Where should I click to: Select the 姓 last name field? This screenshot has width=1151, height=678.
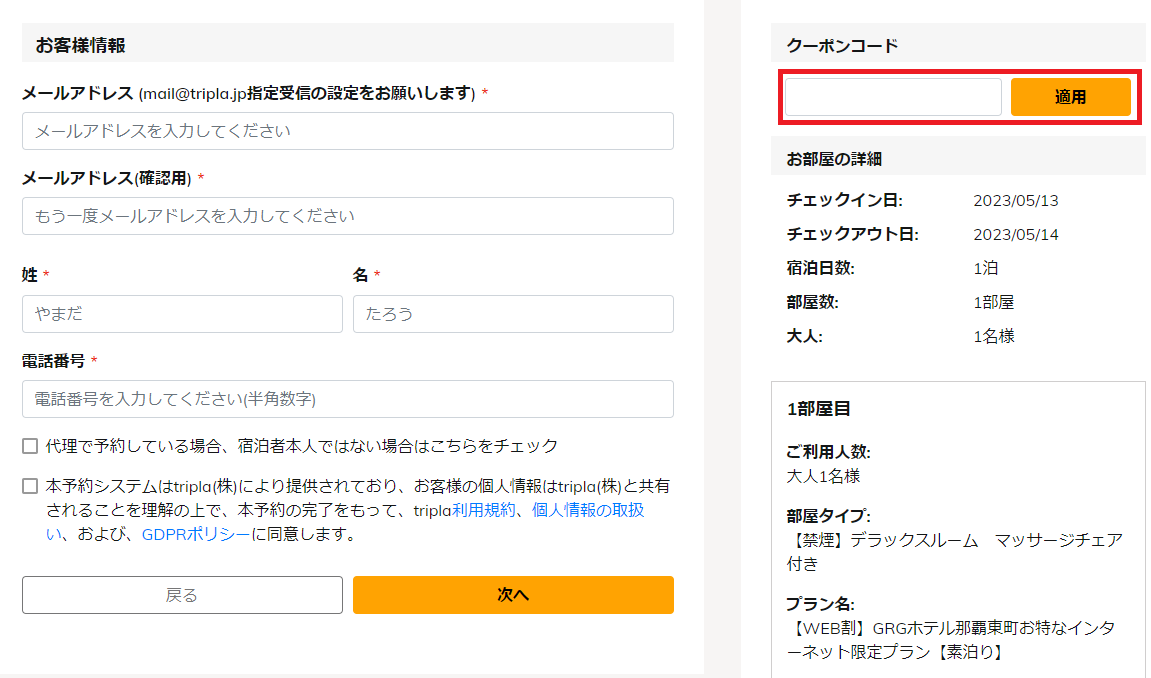point(182,314)
